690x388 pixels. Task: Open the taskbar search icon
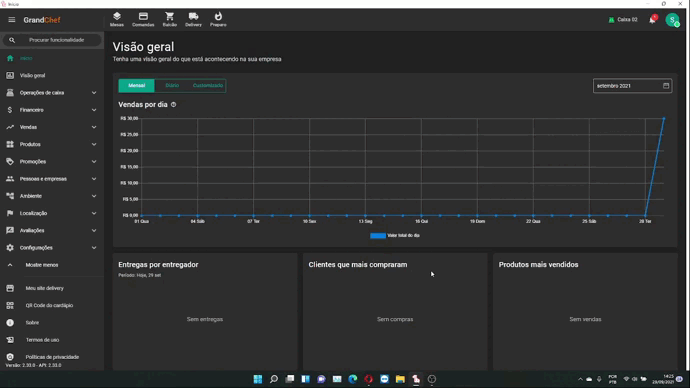[274, 379]
